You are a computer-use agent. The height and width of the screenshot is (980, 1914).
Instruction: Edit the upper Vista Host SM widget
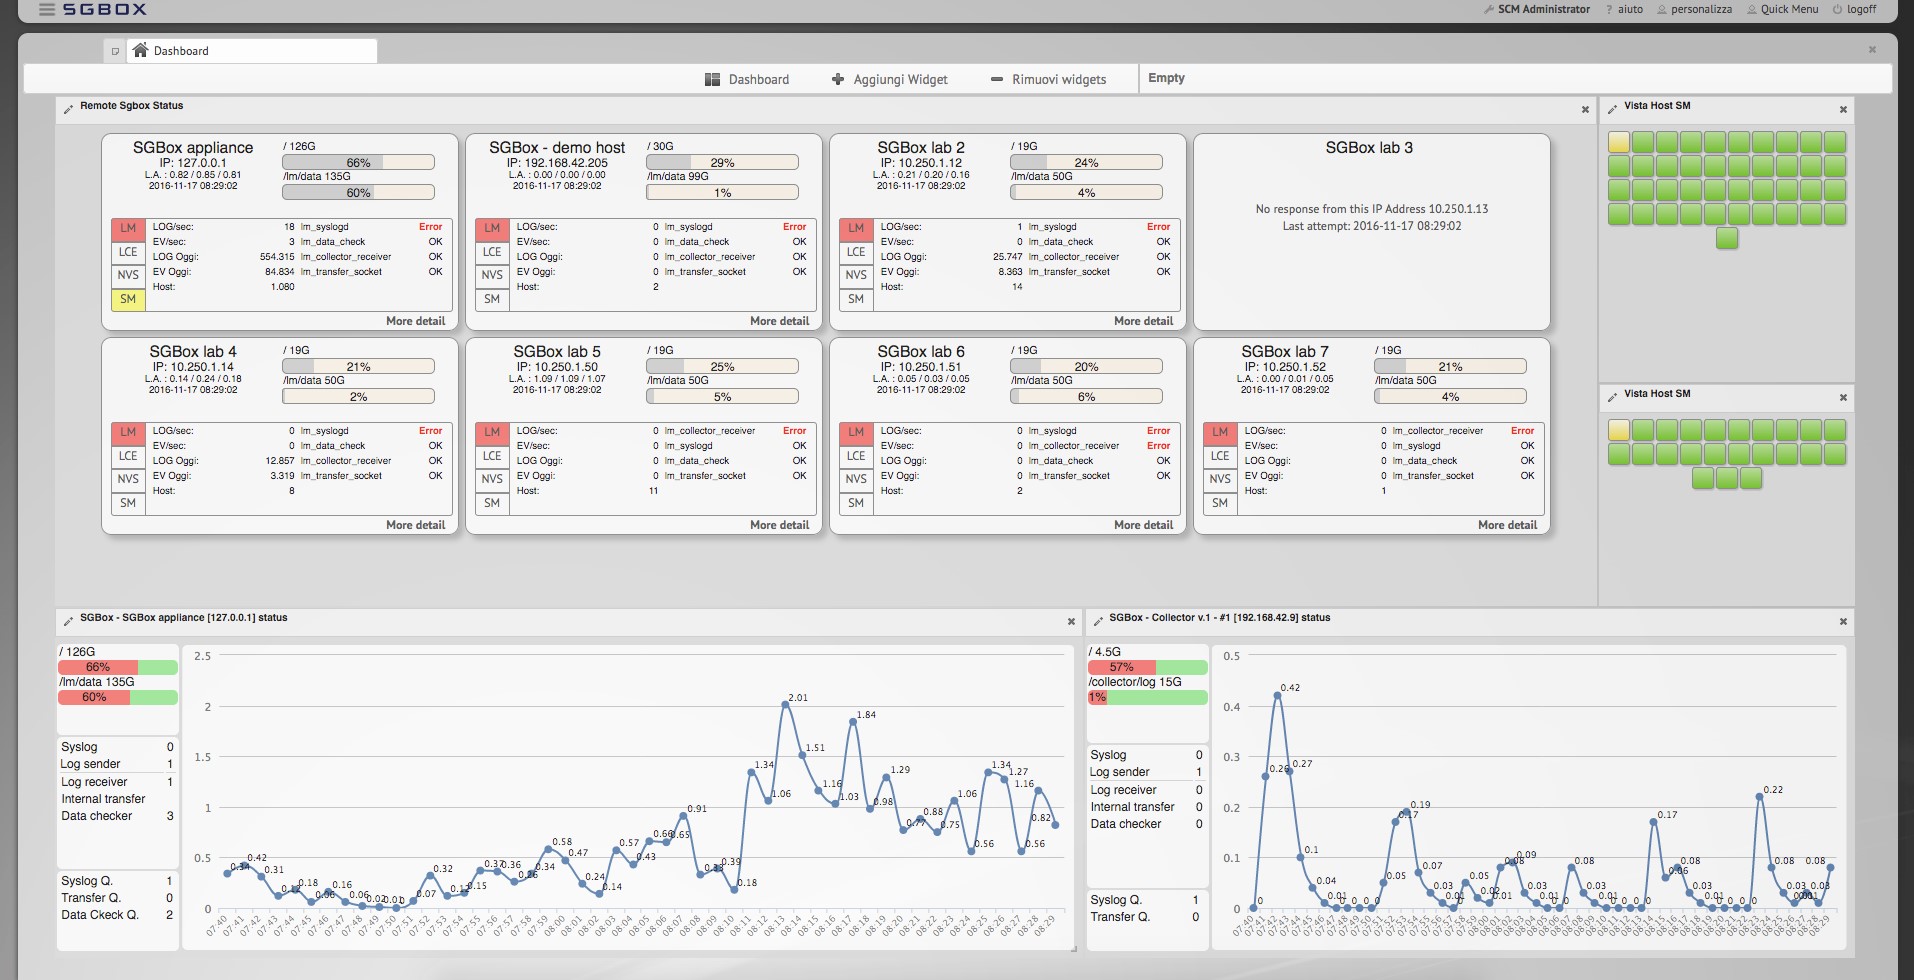pos(1612,107)
